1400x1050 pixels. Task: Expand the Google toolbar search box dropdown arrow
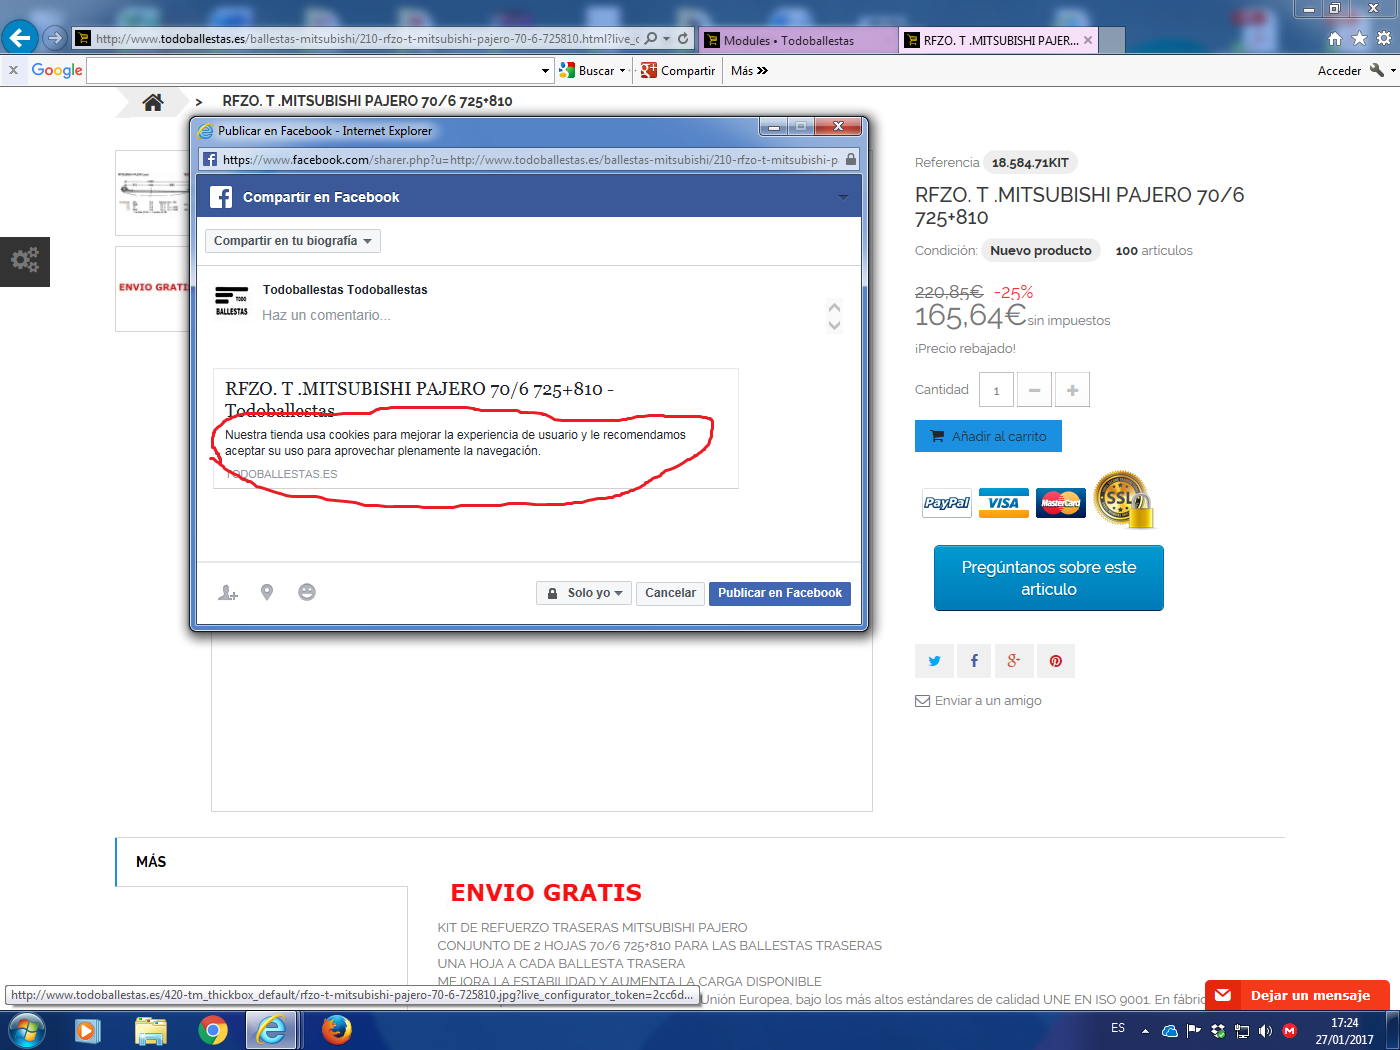[545, 71]
